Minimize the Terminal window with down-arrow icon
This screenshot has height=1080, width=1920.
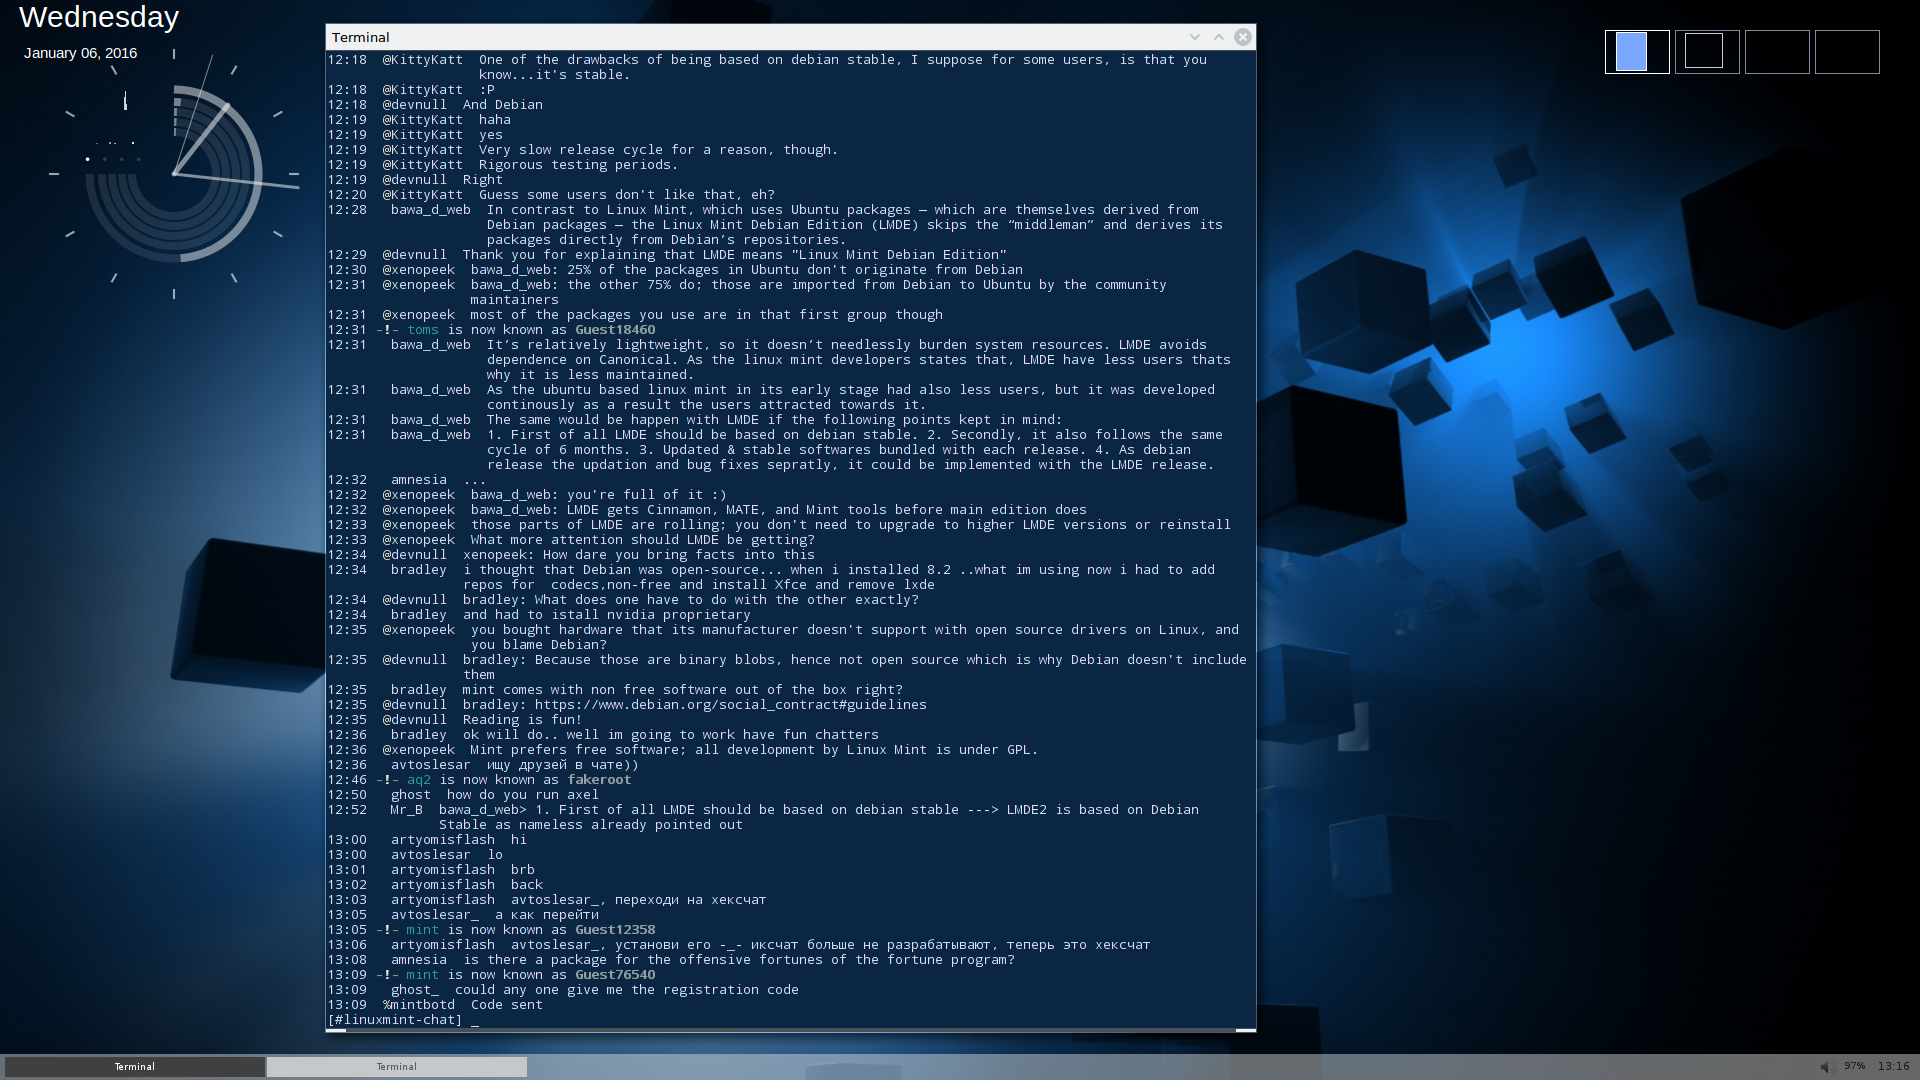(1194, 37)
